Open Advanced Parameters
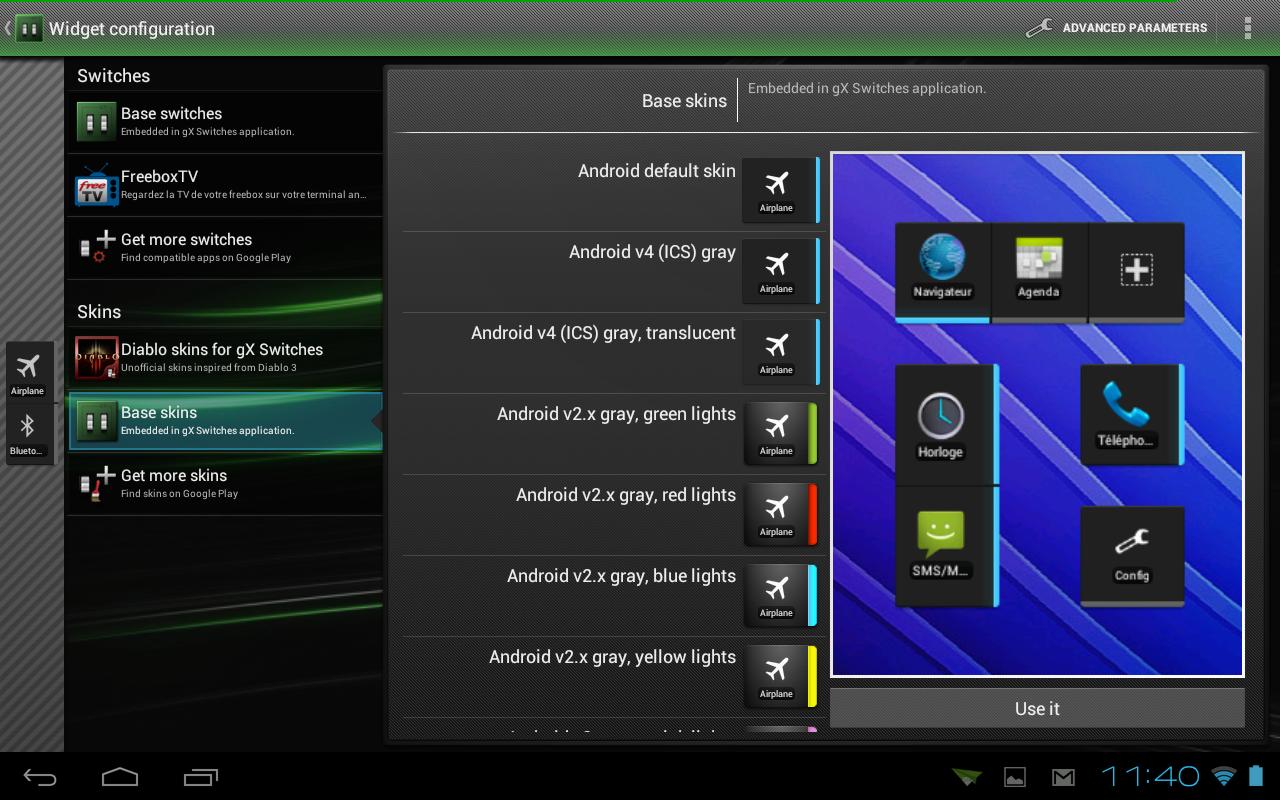 click(1117, 28)
